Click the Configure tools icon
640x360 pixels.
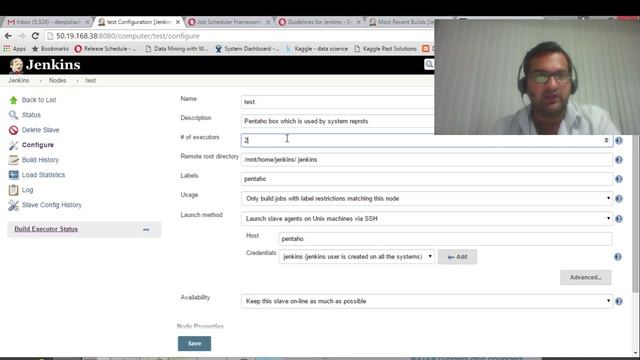[13, 145]
